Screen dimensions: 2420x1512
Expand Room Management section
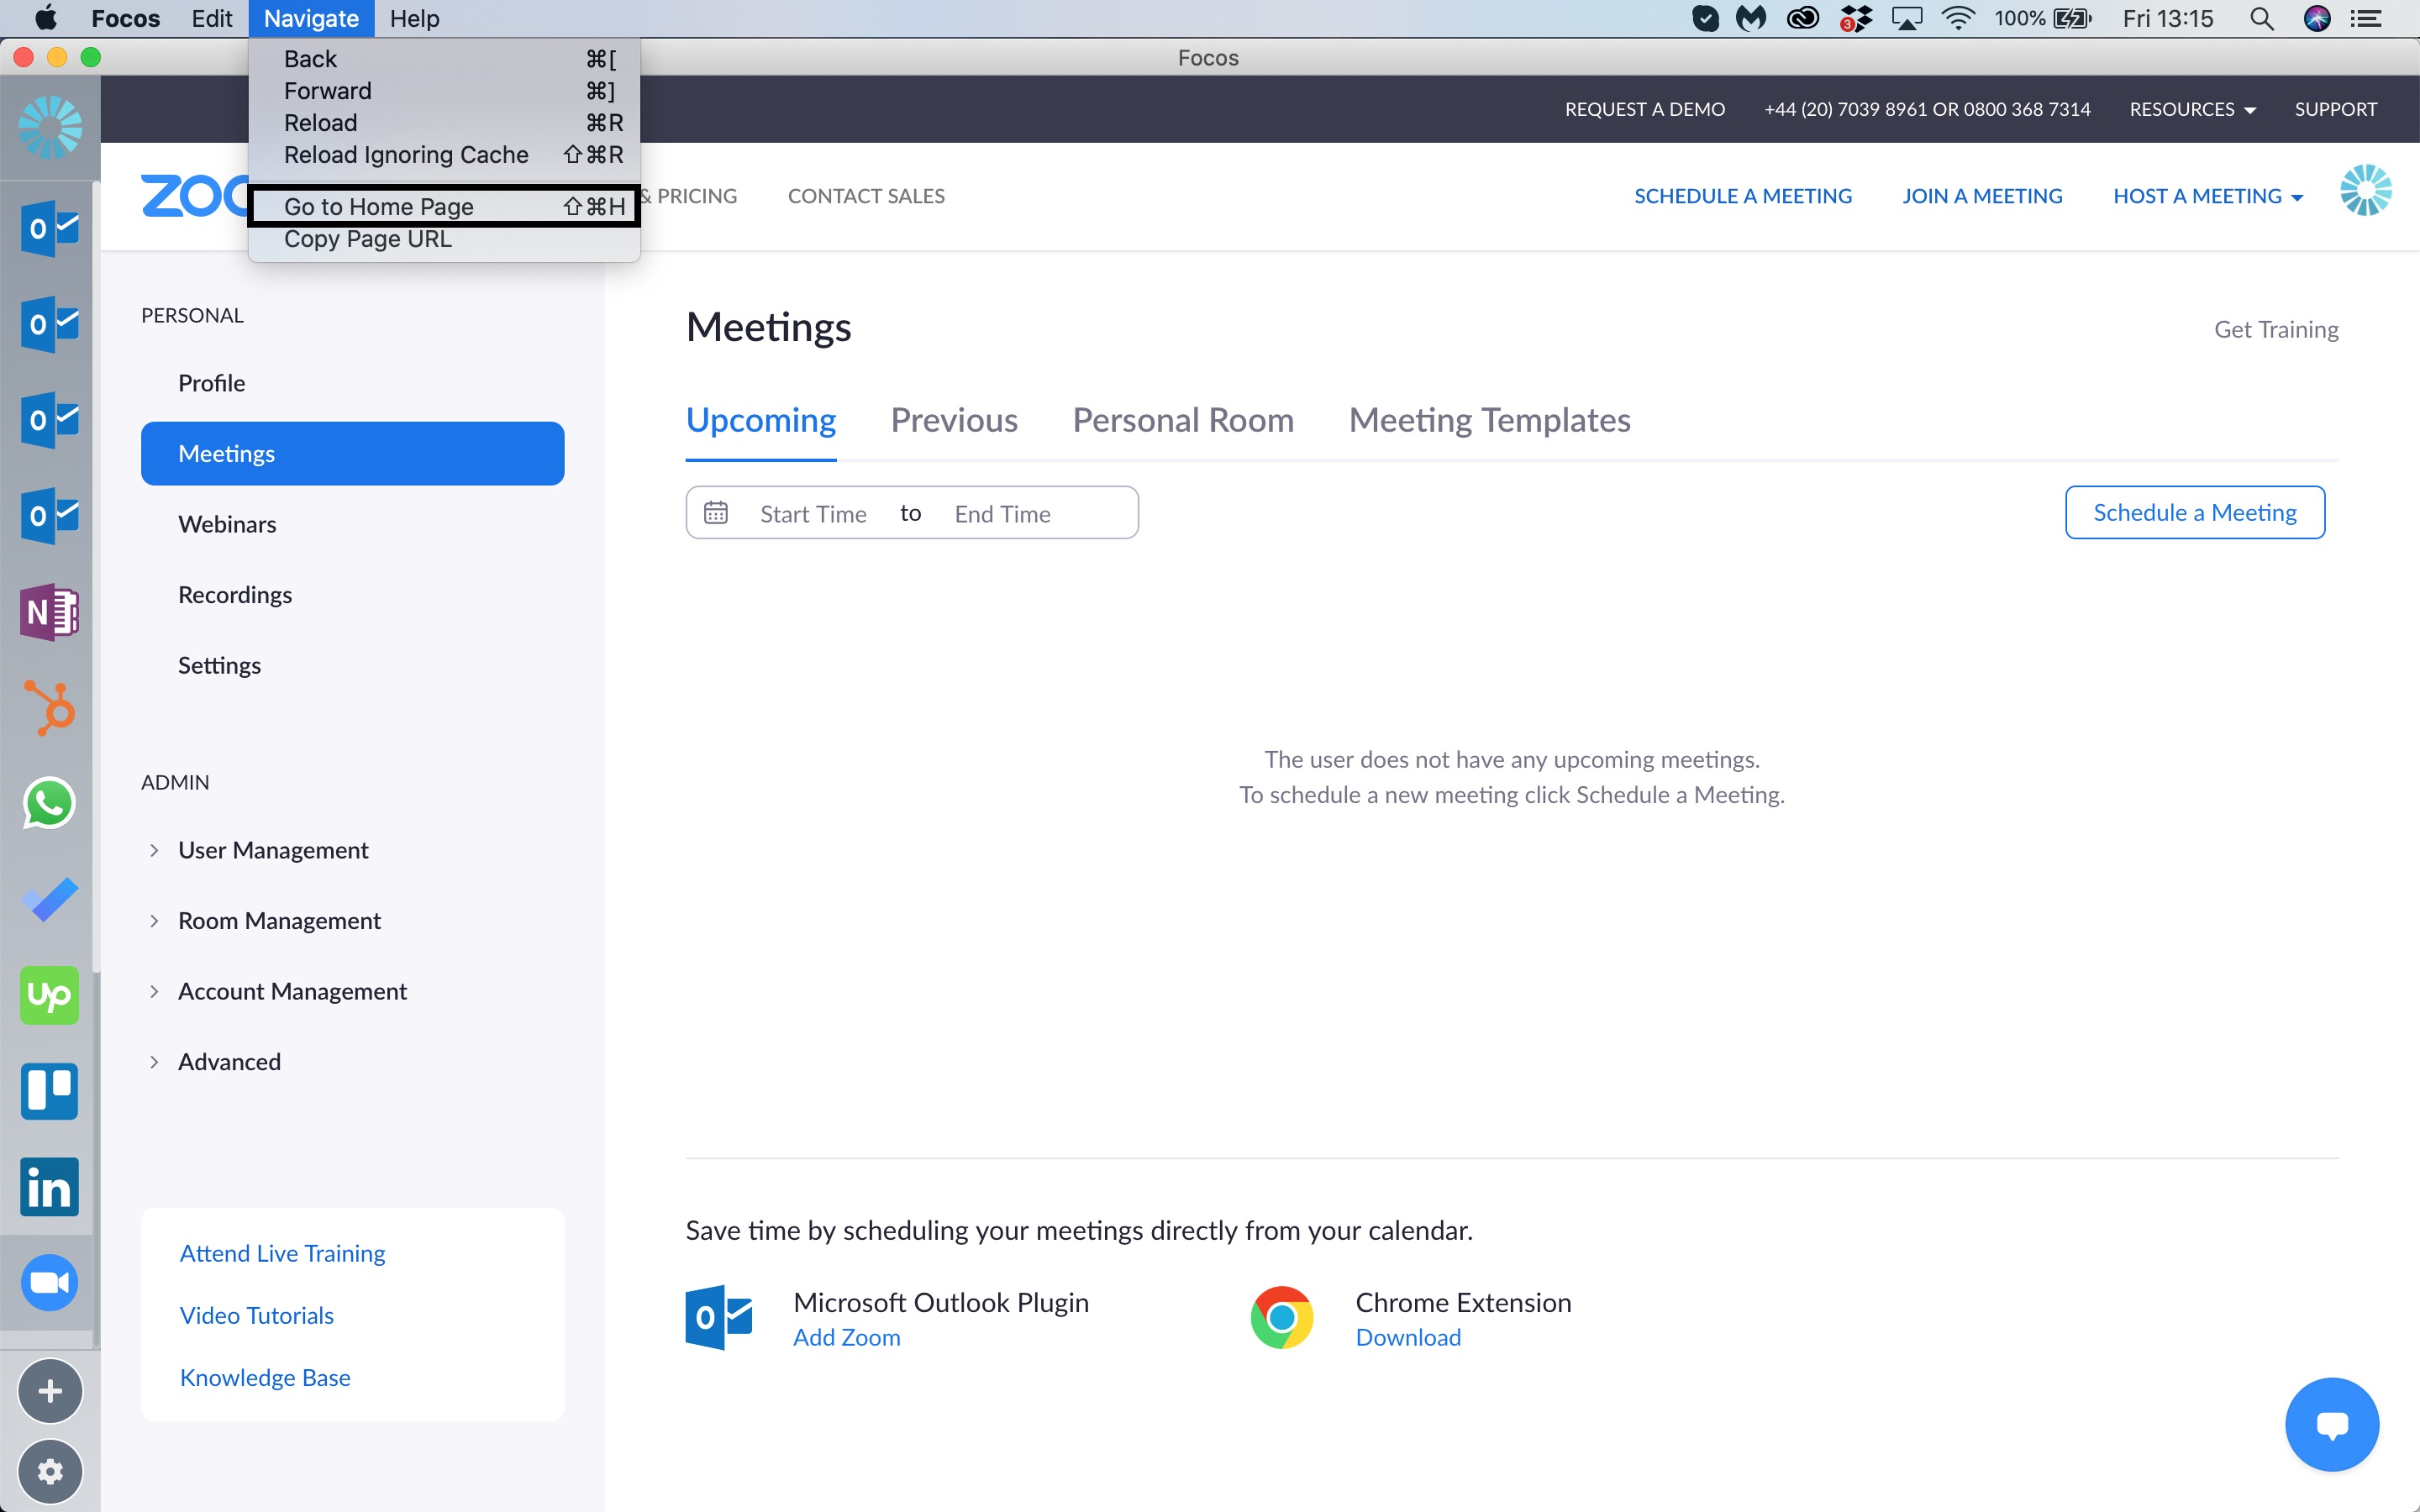(278, 920)
